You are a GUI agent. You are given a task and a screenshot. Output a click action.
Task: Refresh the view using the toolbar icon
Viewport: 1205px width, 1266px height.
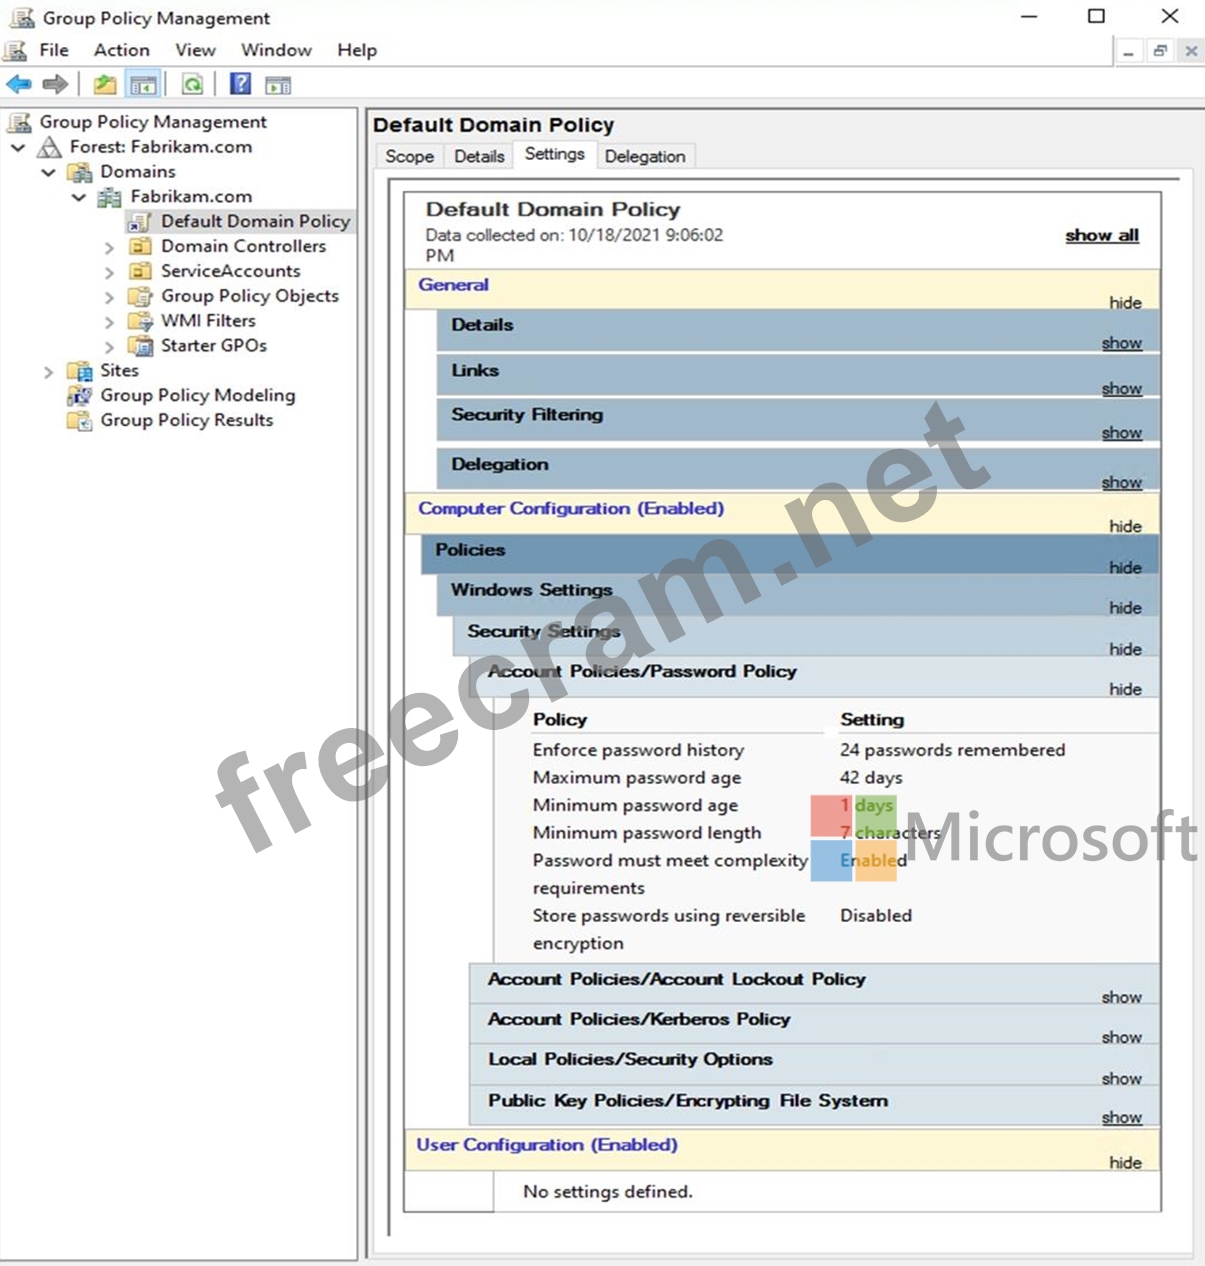coord(192,84)
